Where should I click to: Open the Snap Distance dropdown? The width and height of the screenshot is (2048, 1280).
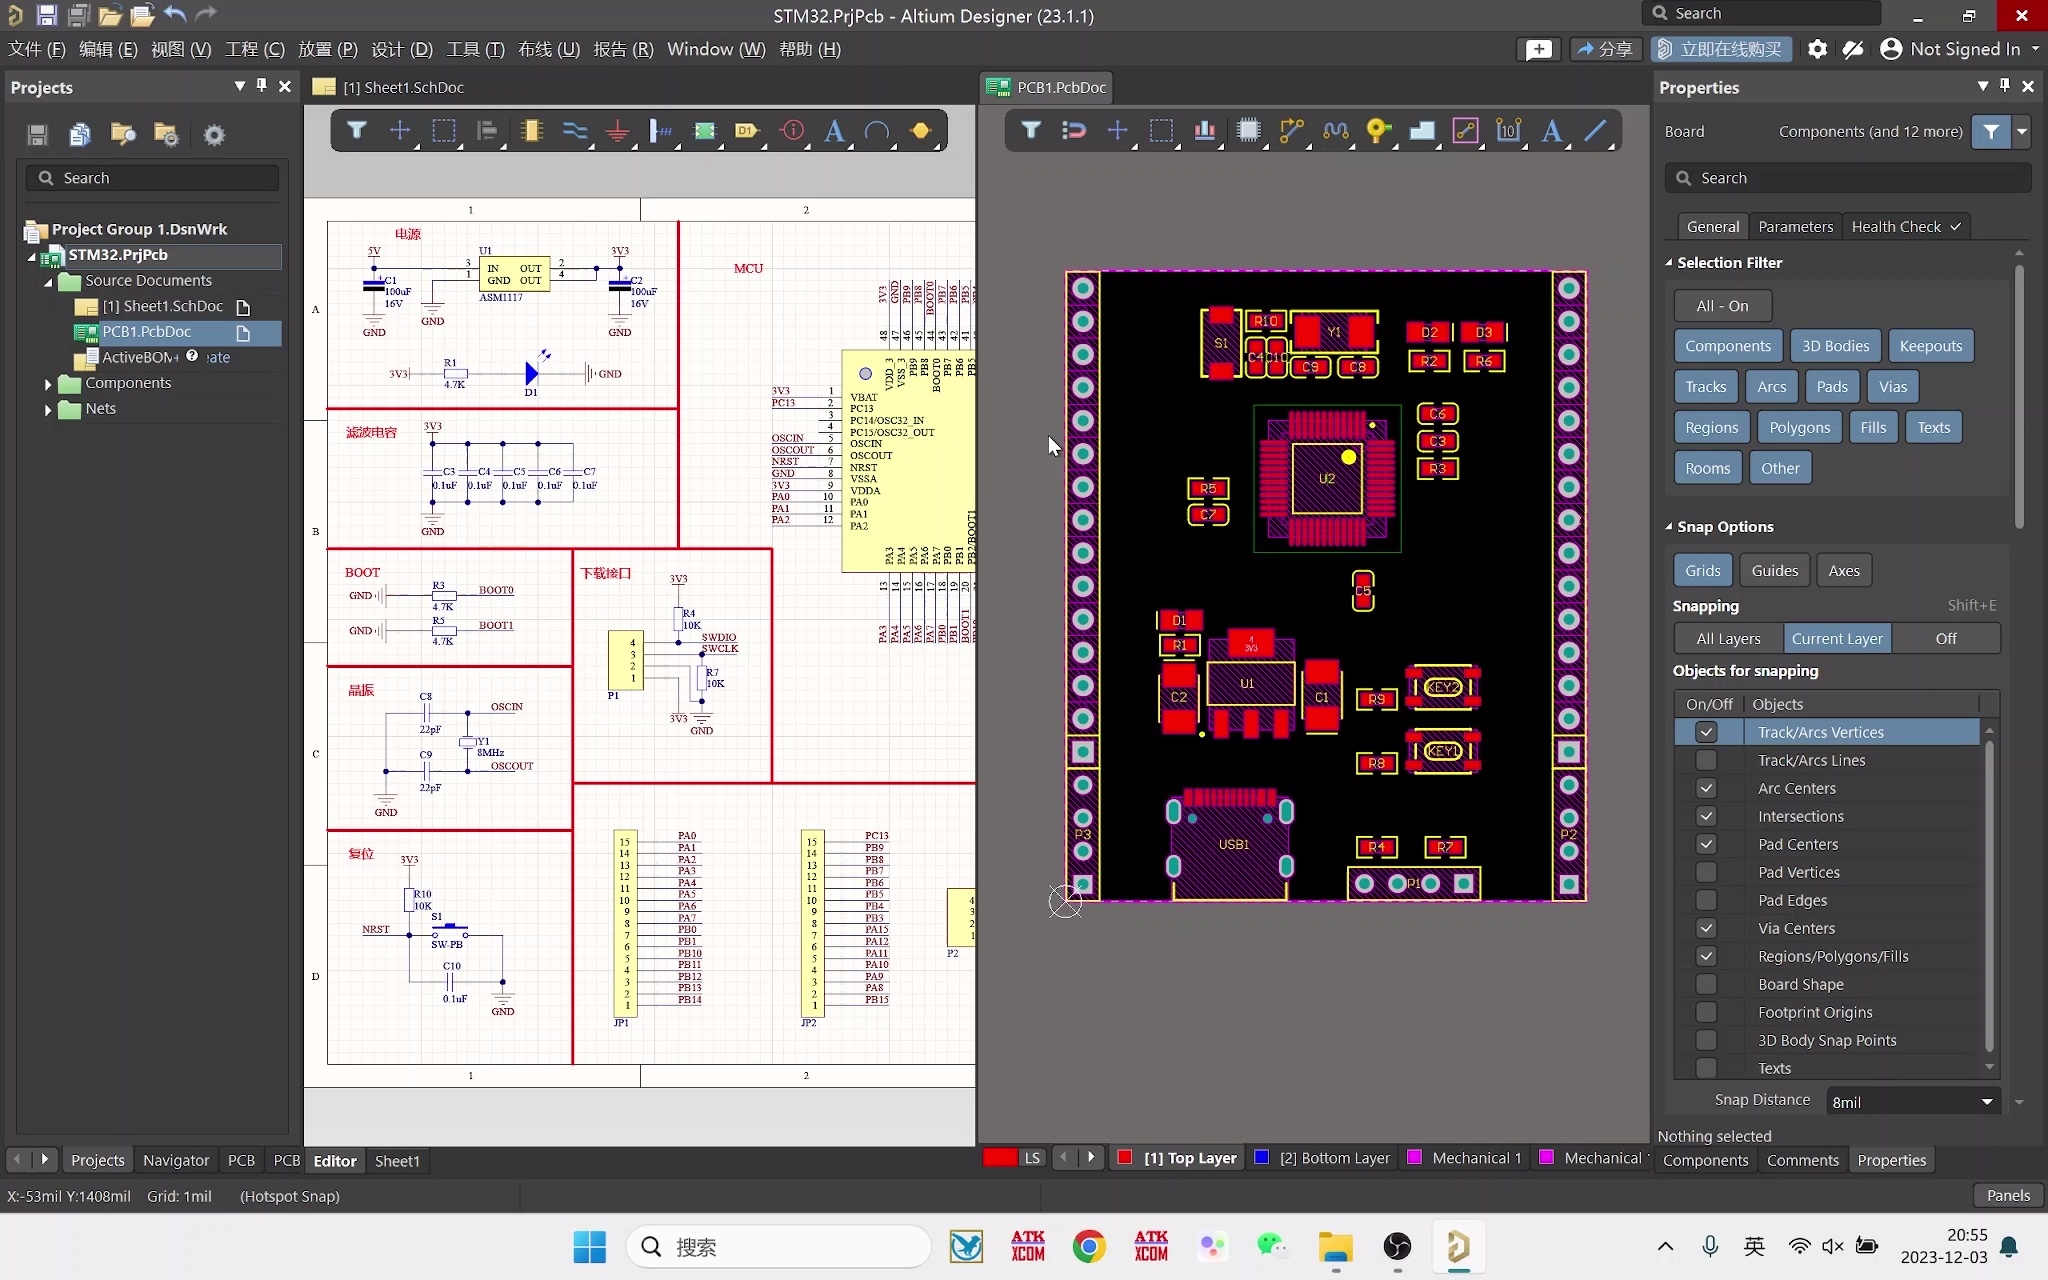coord(1986,1101)
